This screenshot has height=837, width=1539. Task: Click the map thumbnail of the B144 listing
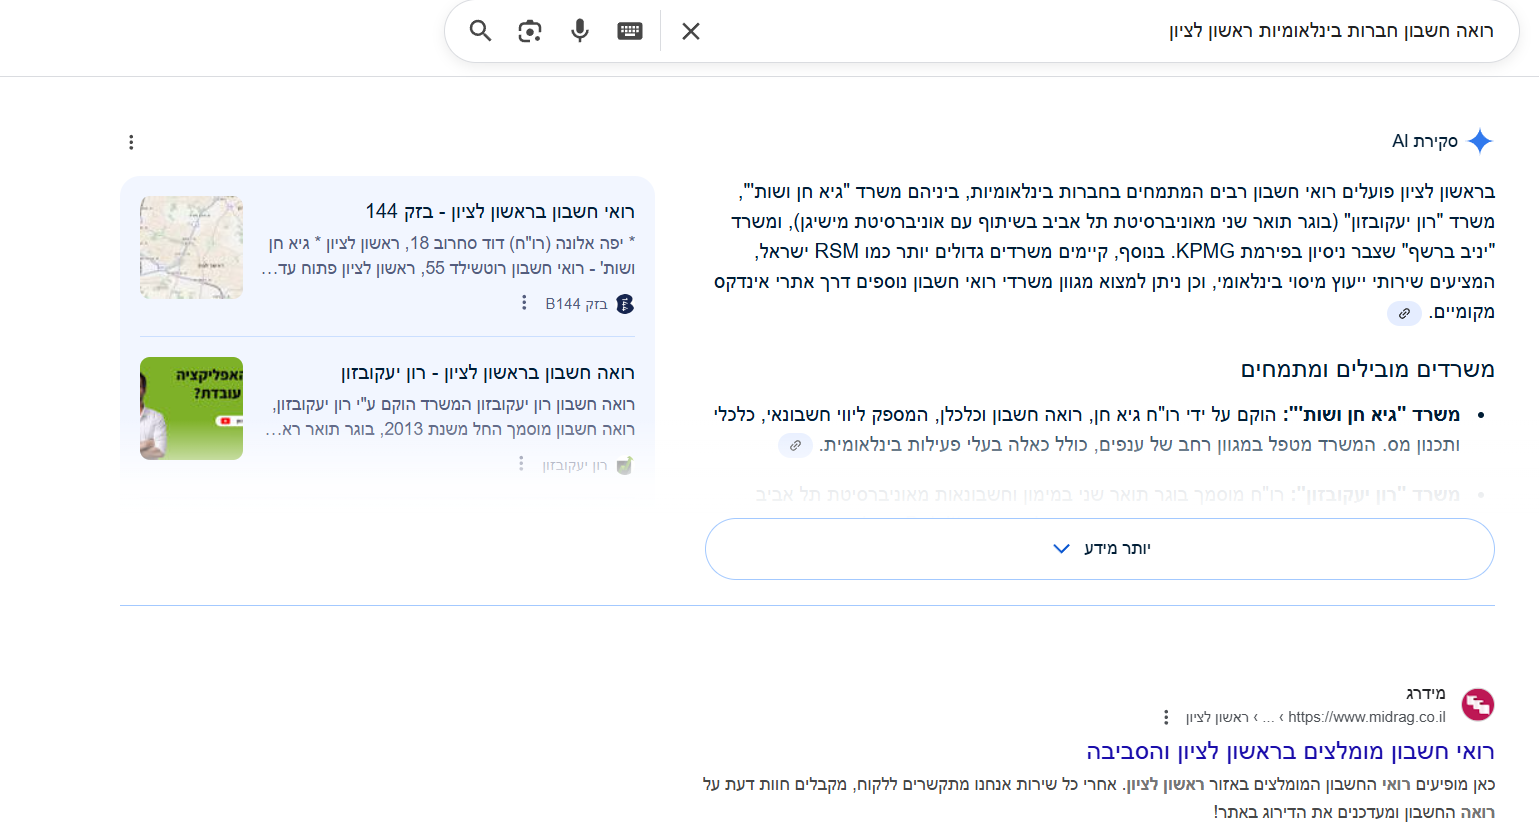coord(191,248)
